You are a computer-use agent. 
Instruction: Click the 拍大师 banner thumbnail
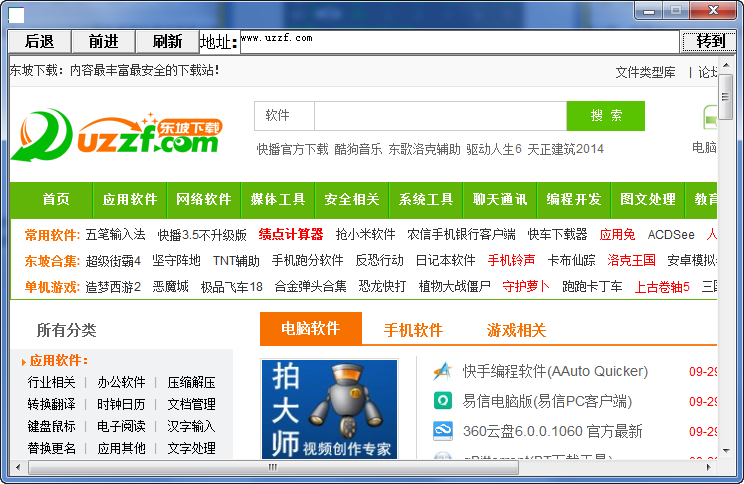point(329,409)
